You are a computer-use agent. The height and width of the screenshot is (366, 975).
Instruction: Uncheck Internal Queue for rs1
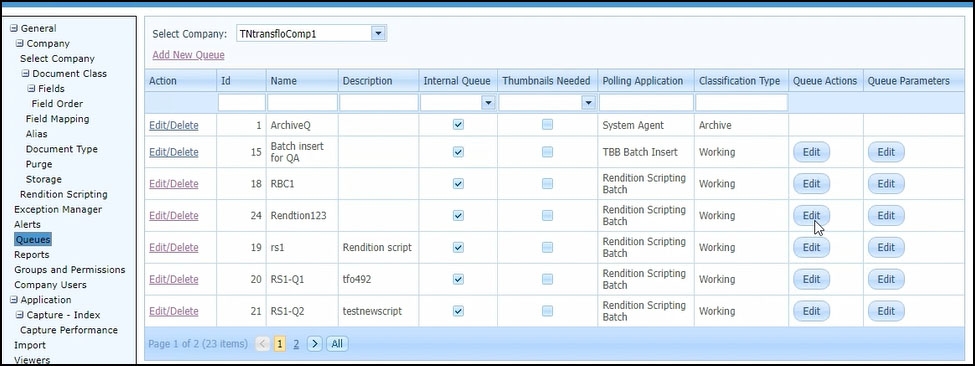(458, 247)
